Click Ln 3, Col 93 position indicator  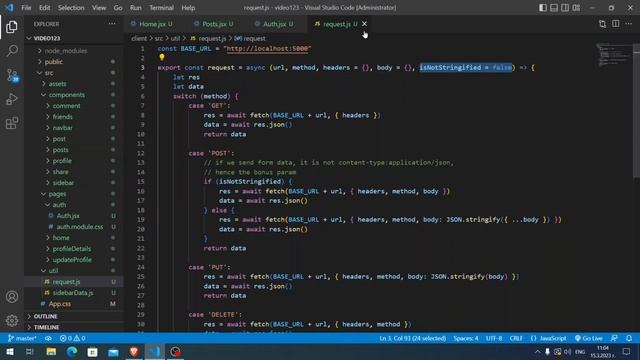(412, 338)
